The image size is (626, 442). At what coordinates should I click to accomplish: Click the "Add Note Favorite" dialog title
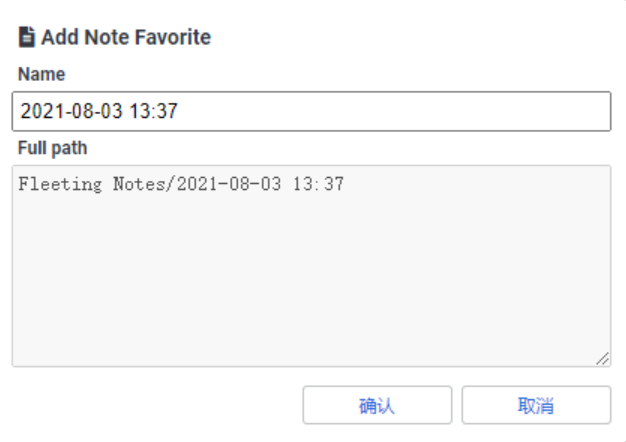[126, 37]
